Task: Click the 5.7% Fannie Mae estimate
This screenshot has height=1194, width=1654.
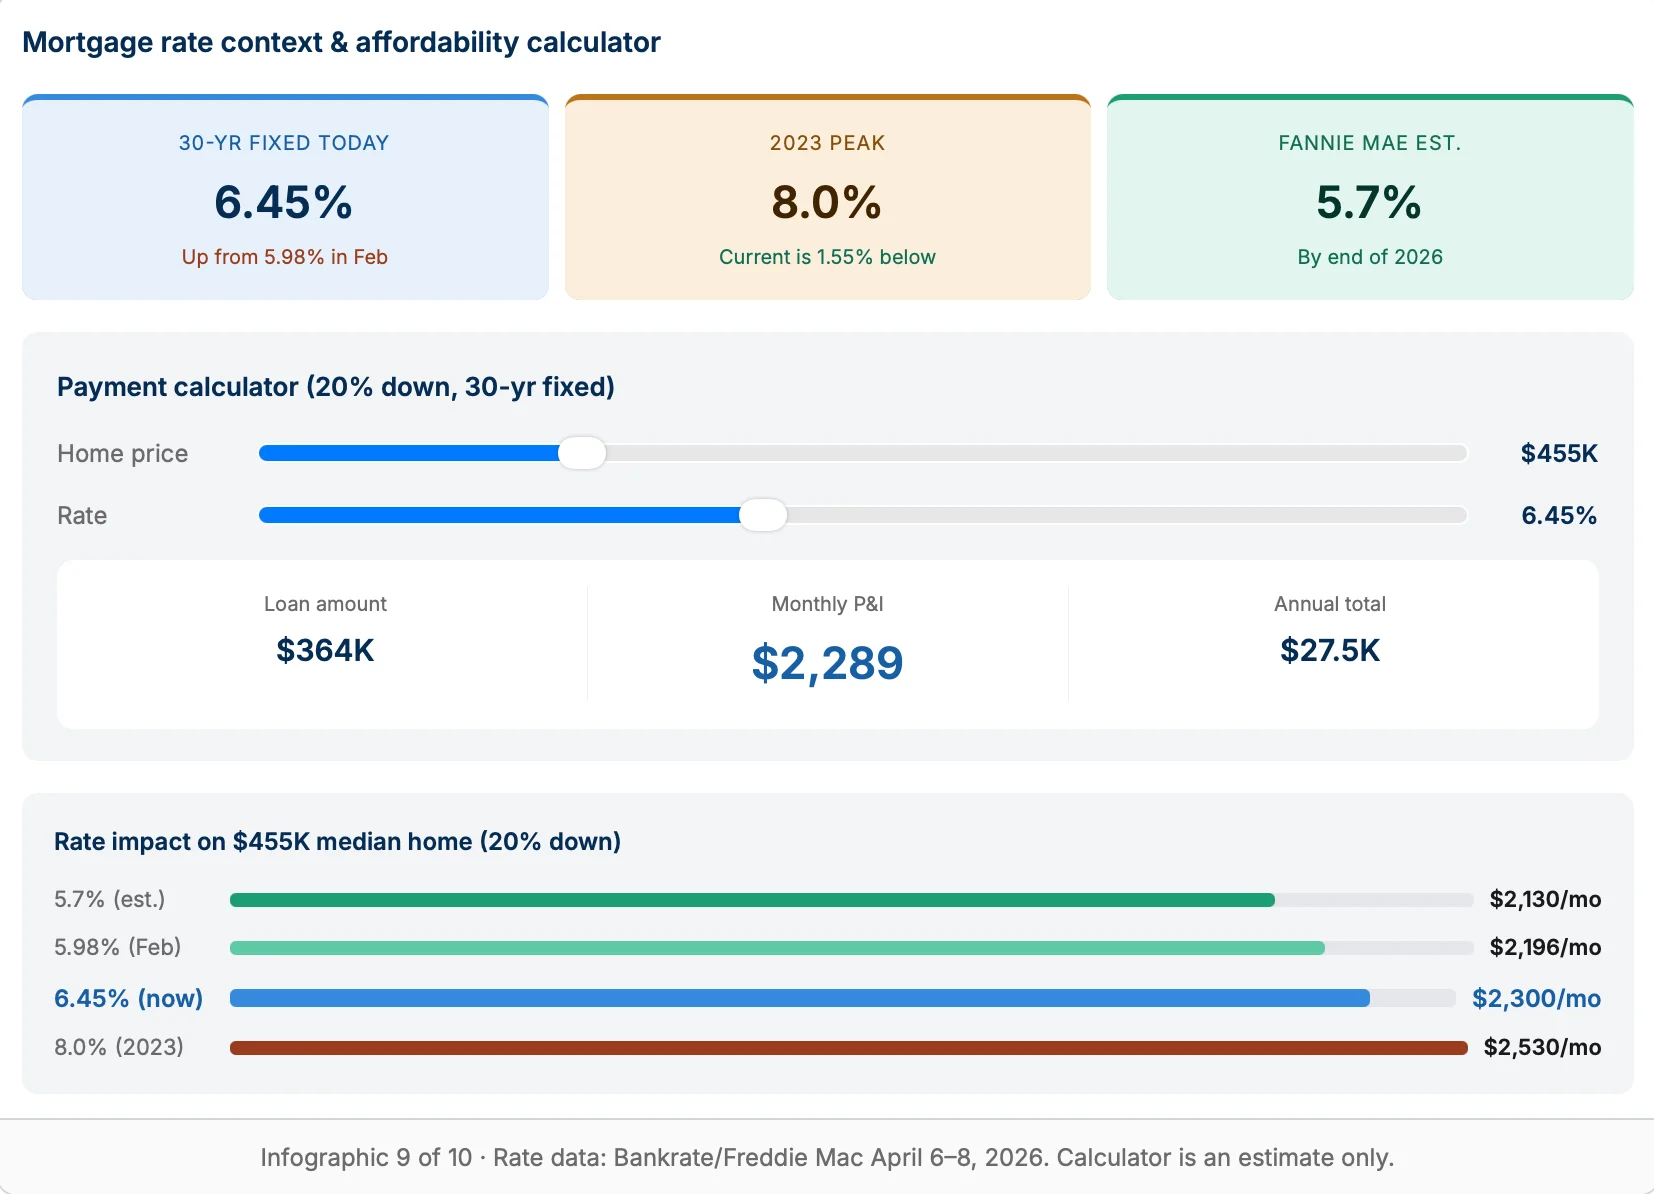Action: (1370, 203)
